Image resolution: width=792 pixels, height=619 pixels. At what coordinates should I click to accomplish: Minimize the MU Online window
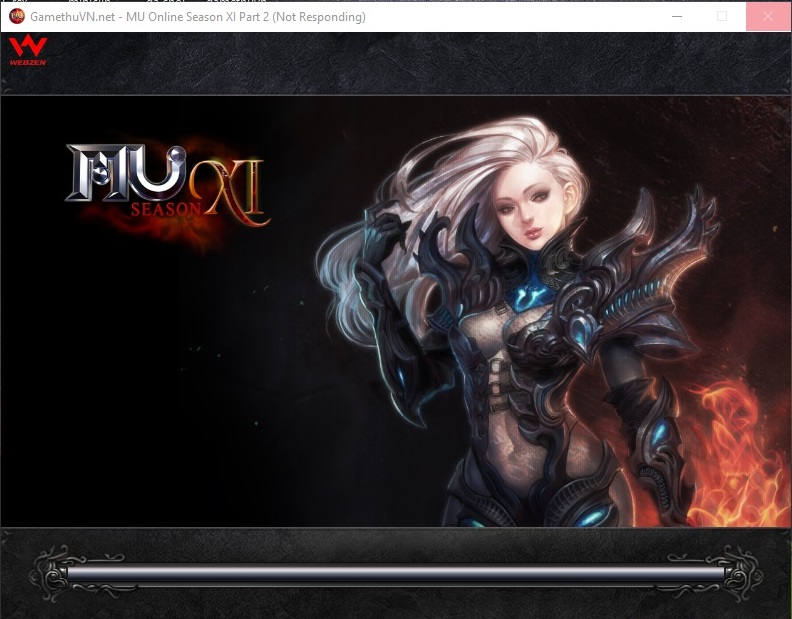(x=677, y=16)
